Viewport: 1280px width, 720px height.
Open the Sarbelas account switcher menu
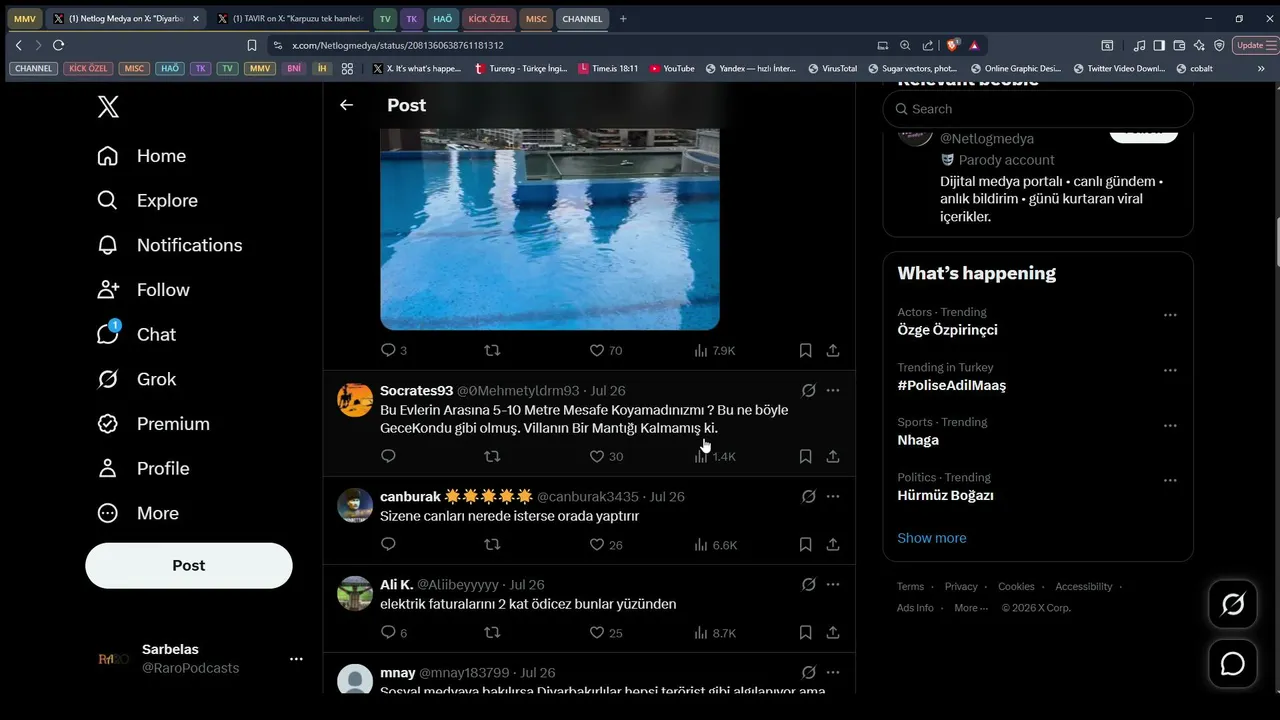click(199, 658)
